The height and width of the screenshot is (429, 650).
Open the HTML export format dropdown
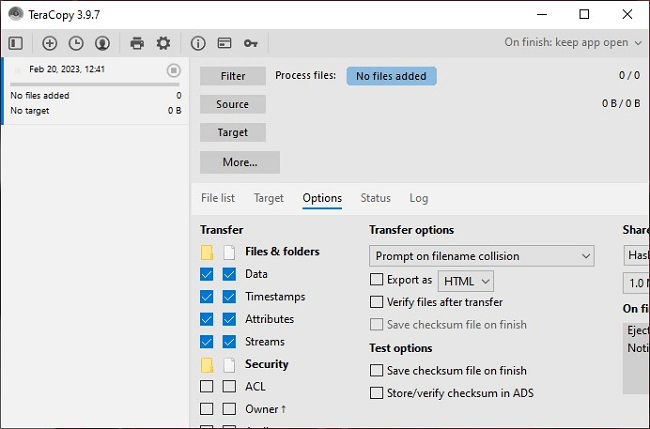(x=466, y=281)
